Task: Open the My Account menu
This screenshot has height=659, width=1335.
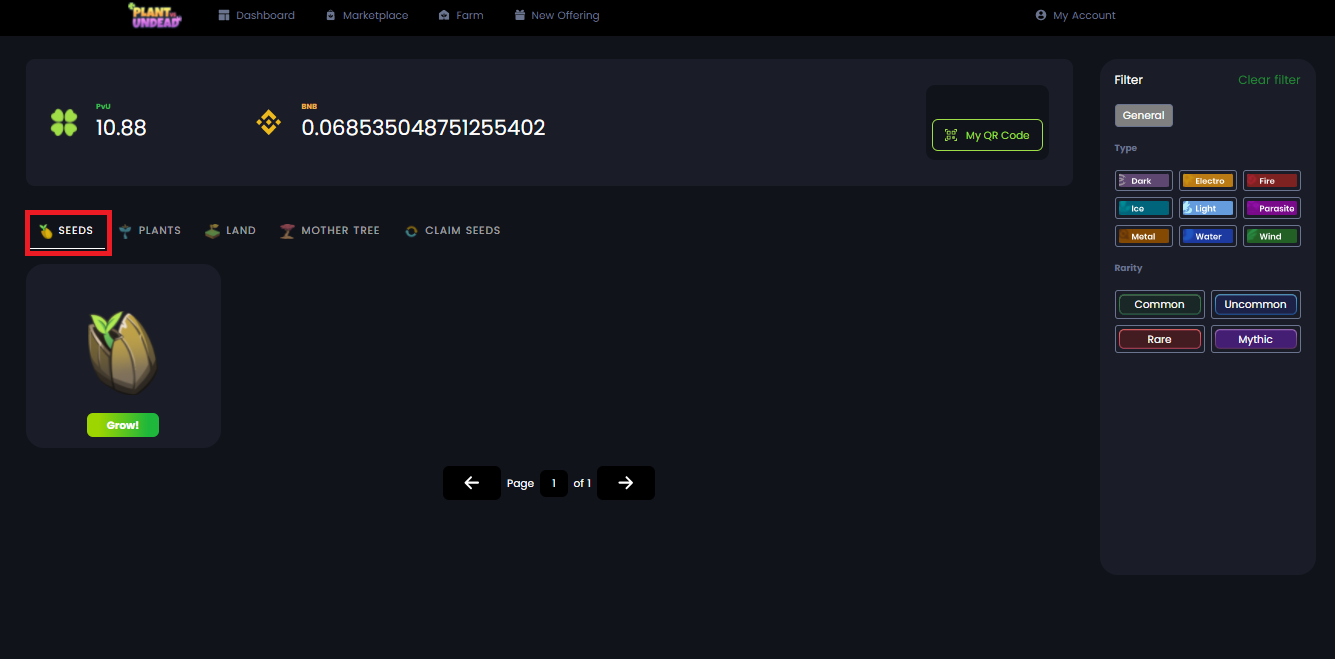Action: (1076, 16)
